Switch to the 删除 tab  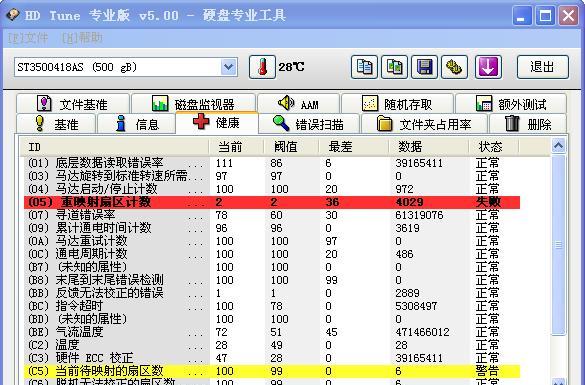click(528, 123)
